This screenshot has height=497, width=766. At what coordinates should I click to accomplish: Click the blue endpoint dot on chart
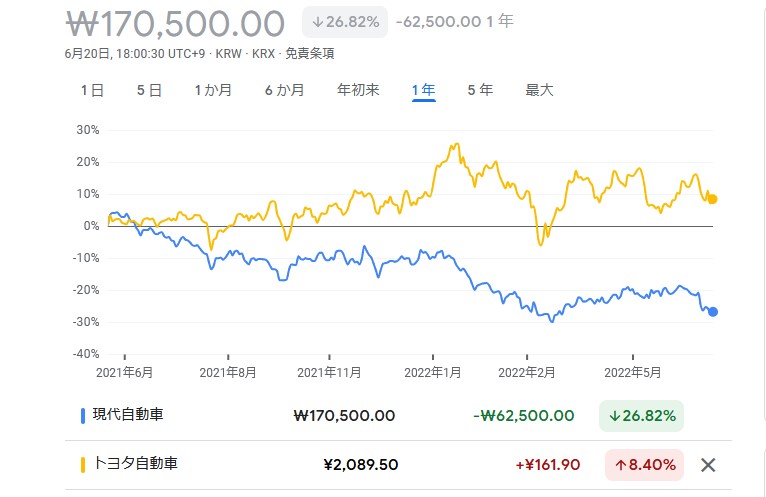pyautogui.click(x=712, y=312)
